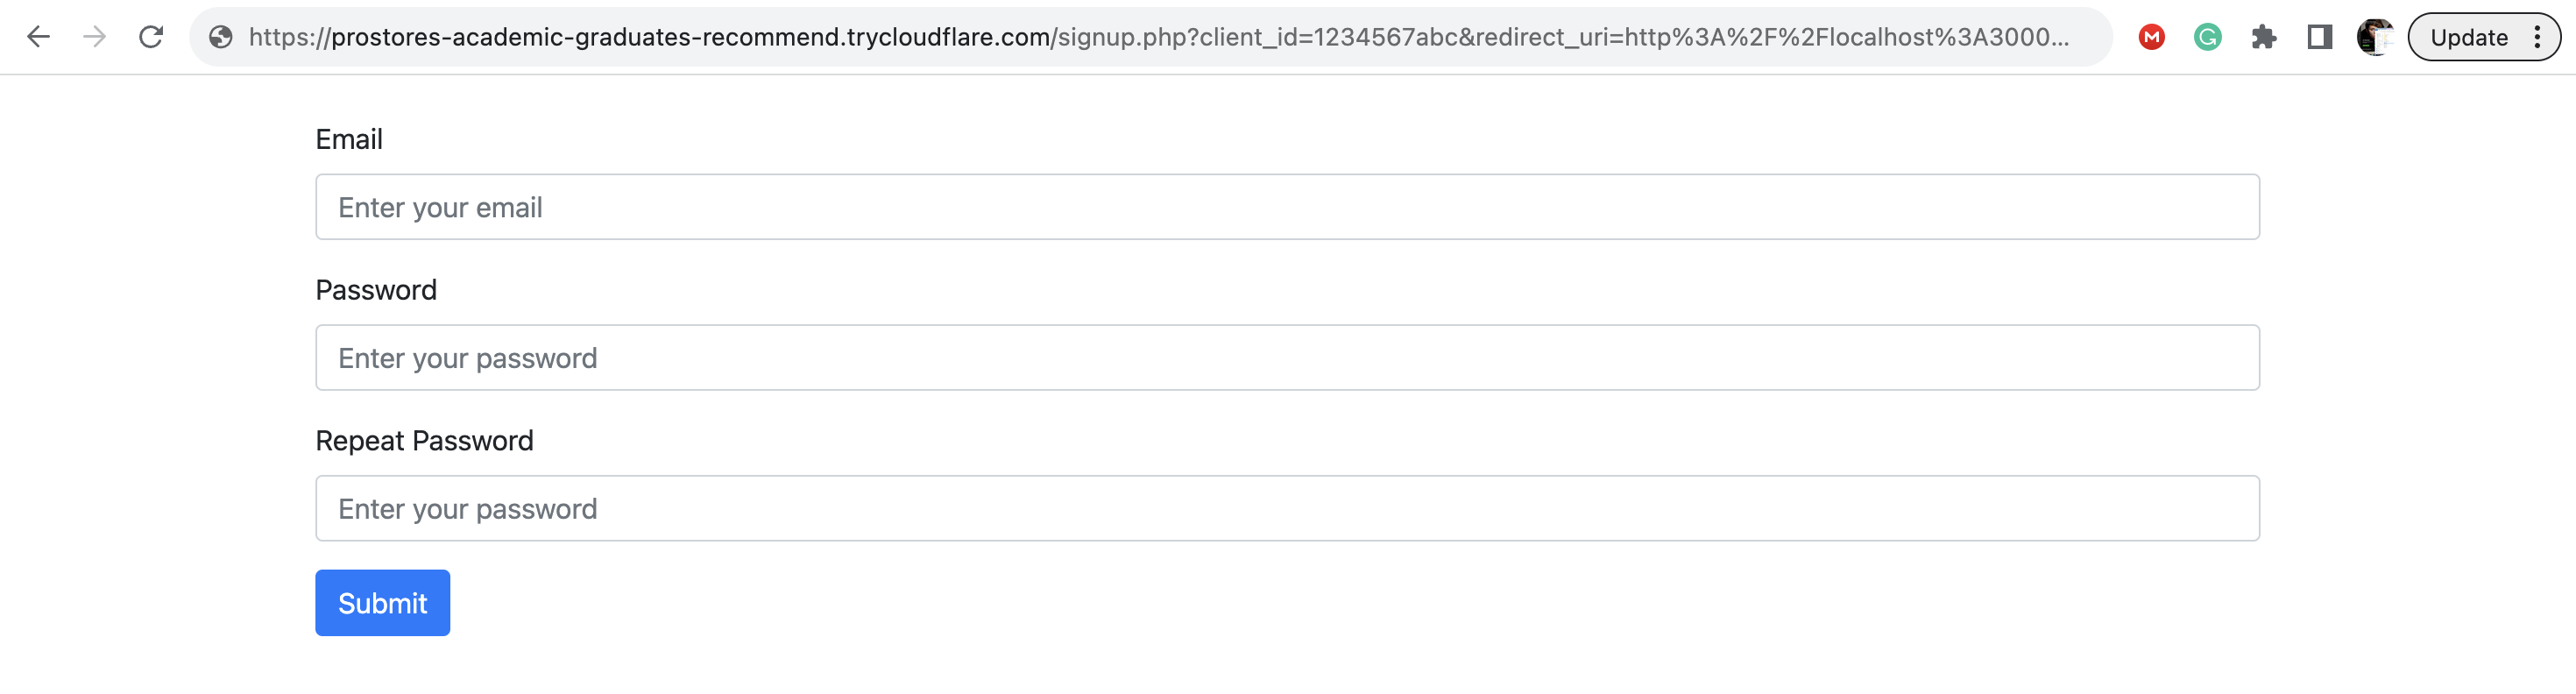Viewport: 2576px width, 694px height.
Task: Open the Extensions puzzle menu
Action: tap(2263, 37)
